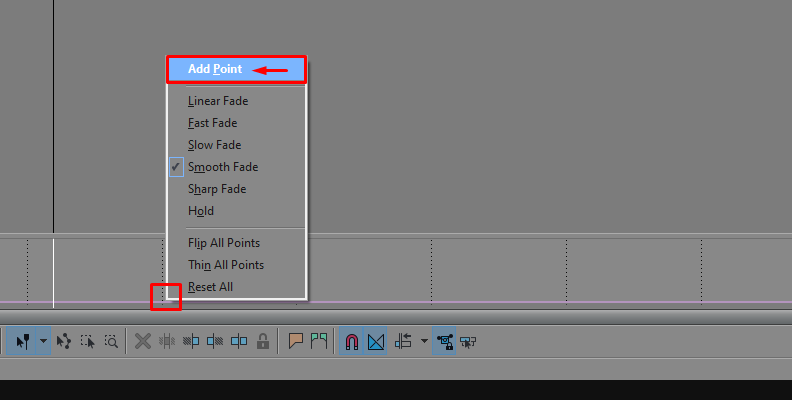
Task: Select the Normal Edit tool
Action: click(22, 341)
